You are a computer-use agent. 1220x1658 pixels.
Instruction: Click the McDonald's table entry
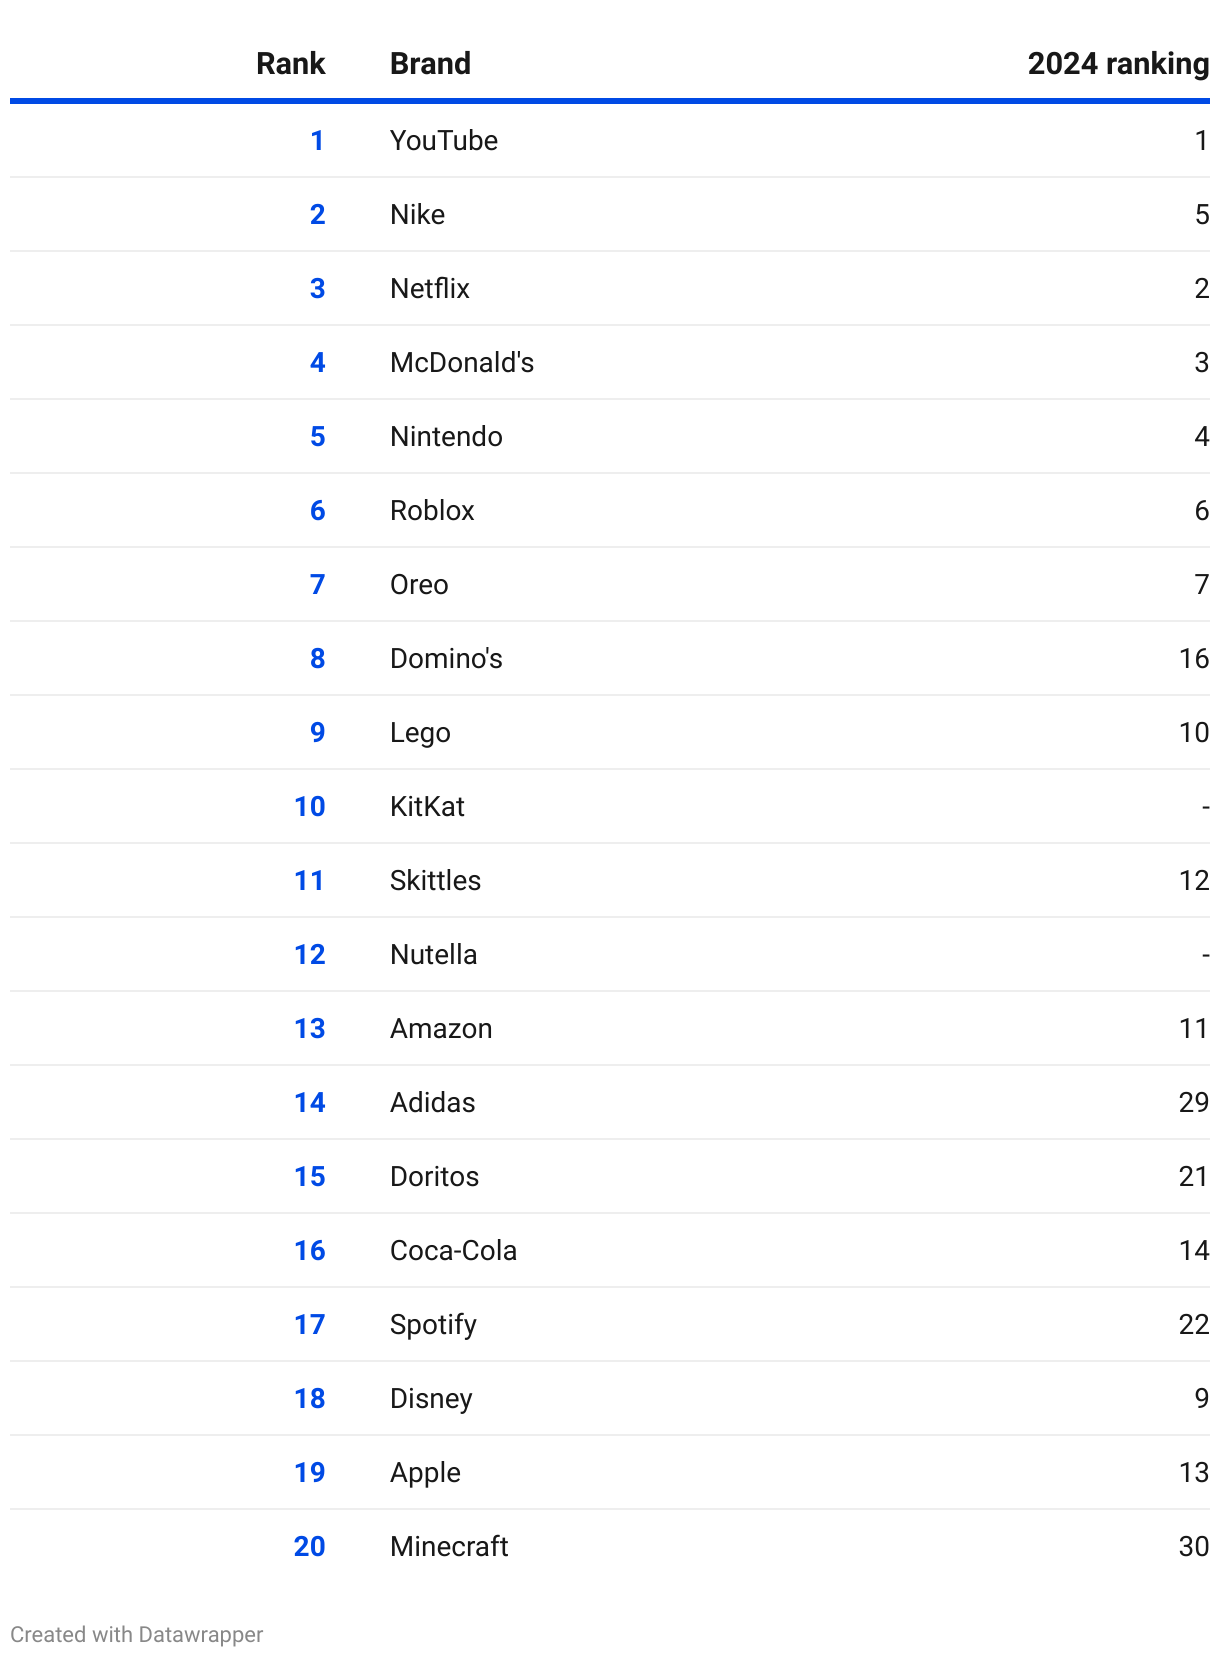coord(462,362)
